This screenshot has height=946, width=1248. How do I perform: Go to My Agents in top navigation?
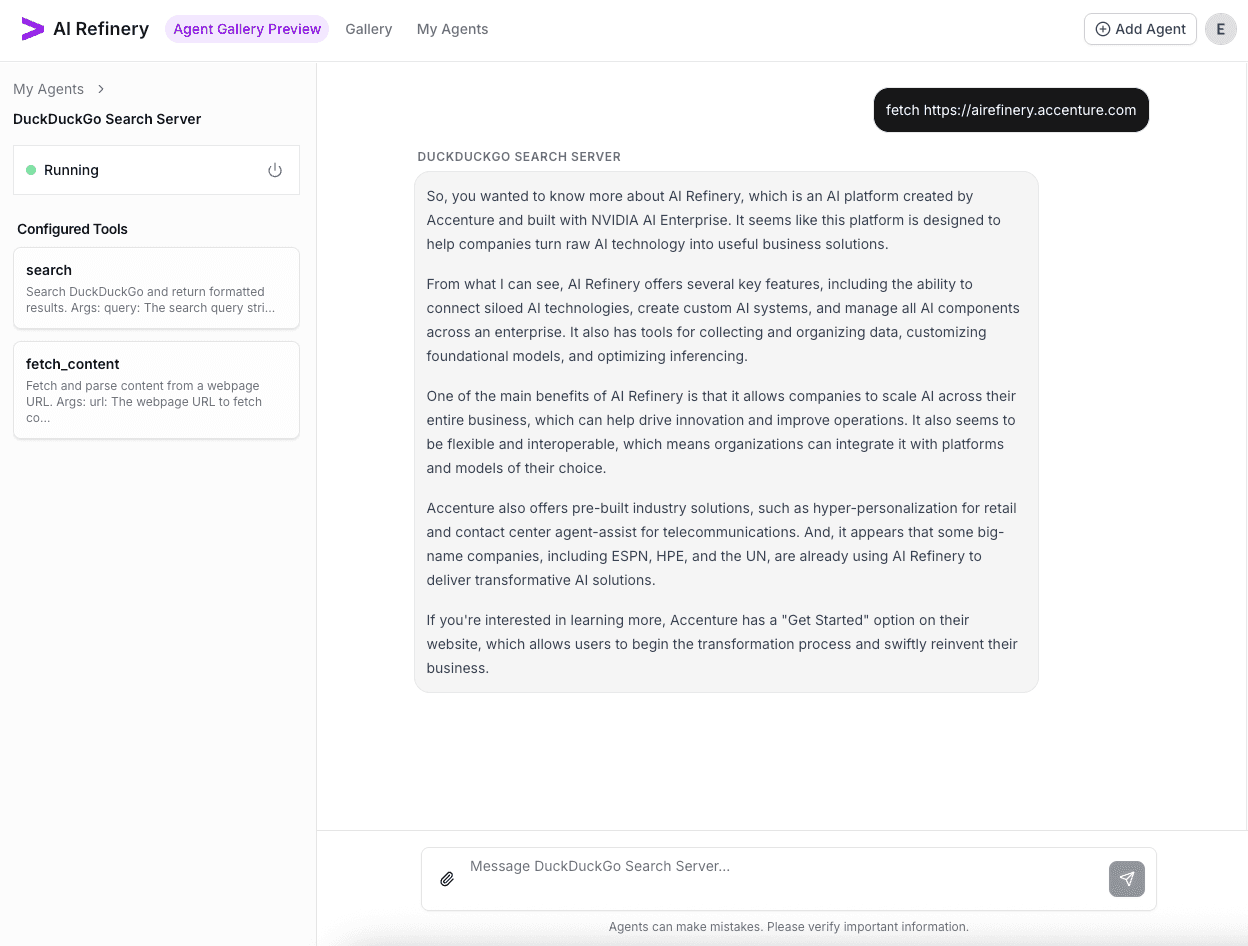[452, 29]
